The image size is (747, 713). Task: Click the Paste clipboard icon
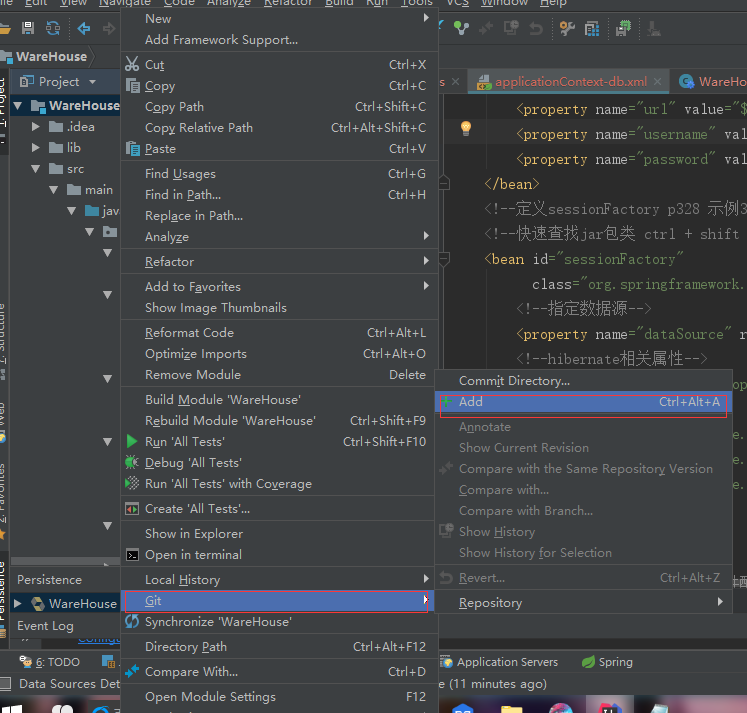(x=132, y=149)
